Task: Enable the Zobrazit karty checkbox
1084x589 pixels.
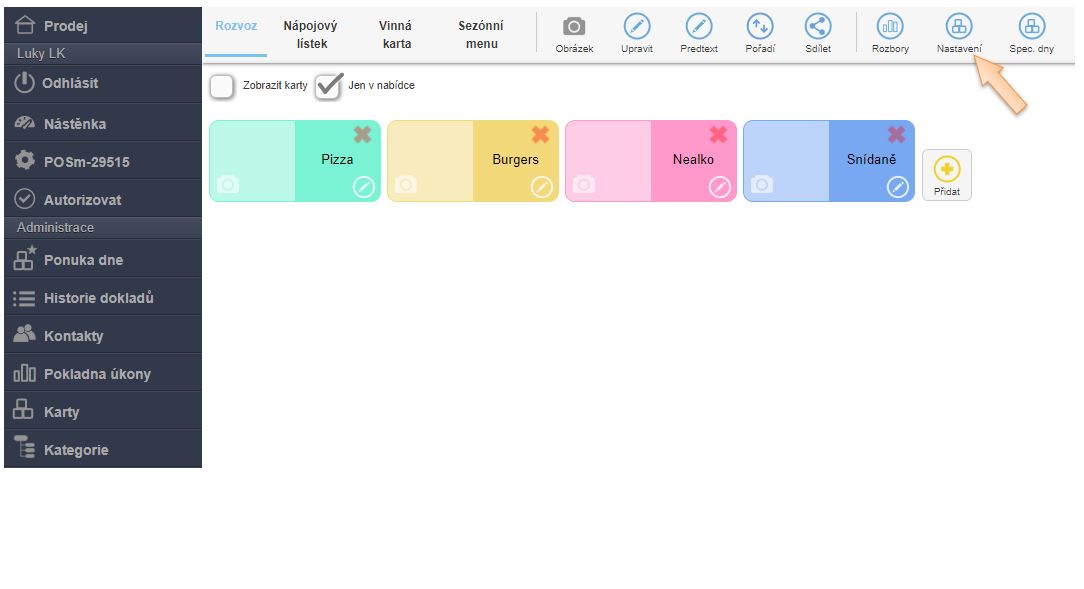Action: [222, 87]
